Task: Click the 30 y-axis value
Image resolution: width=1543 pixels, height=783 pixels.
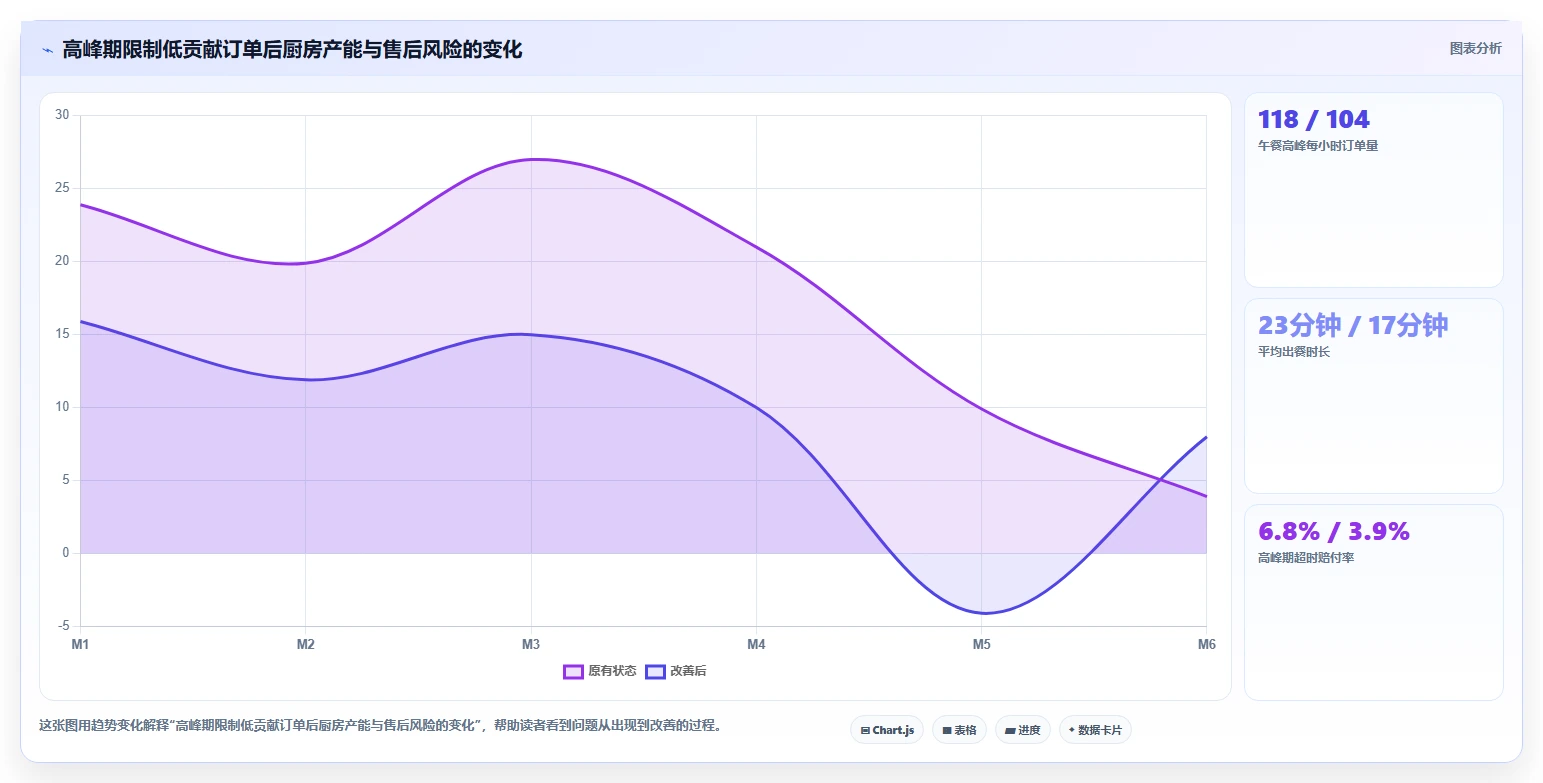Action: 62,115
